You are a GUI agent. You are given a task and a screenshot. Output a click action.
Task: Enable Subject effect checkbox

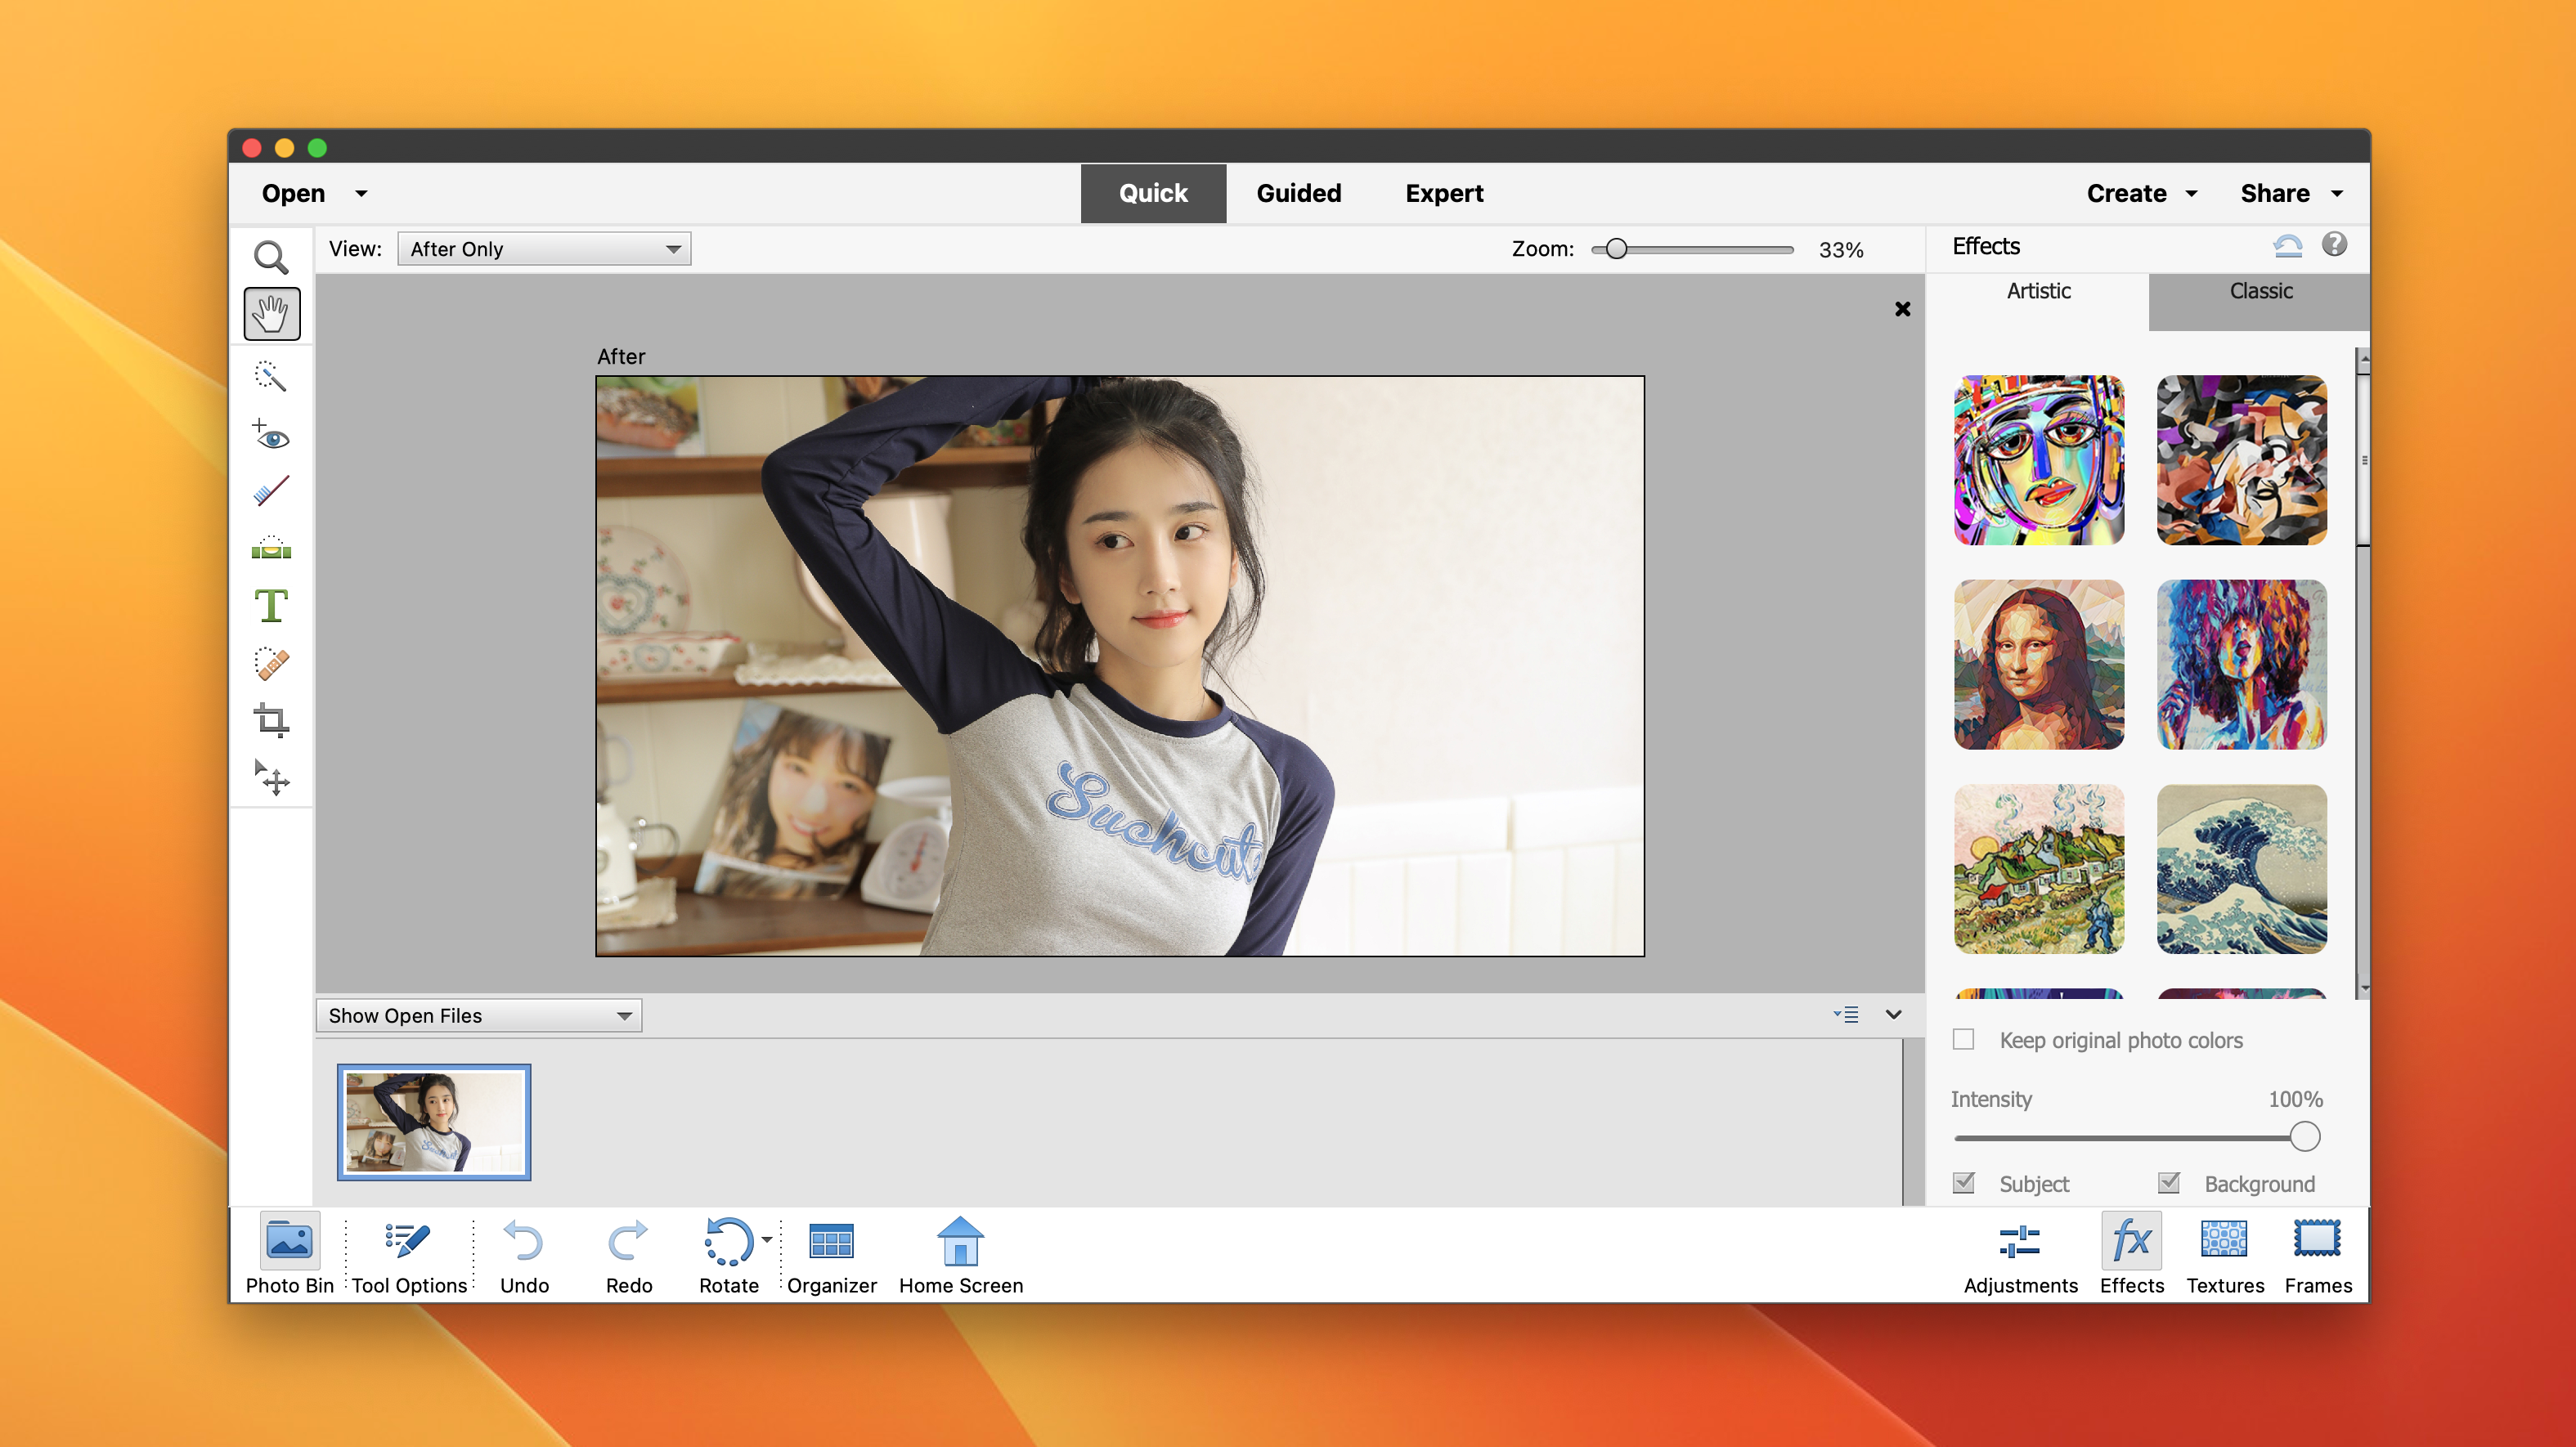pyautogui.click(x=1962, y=1184)
